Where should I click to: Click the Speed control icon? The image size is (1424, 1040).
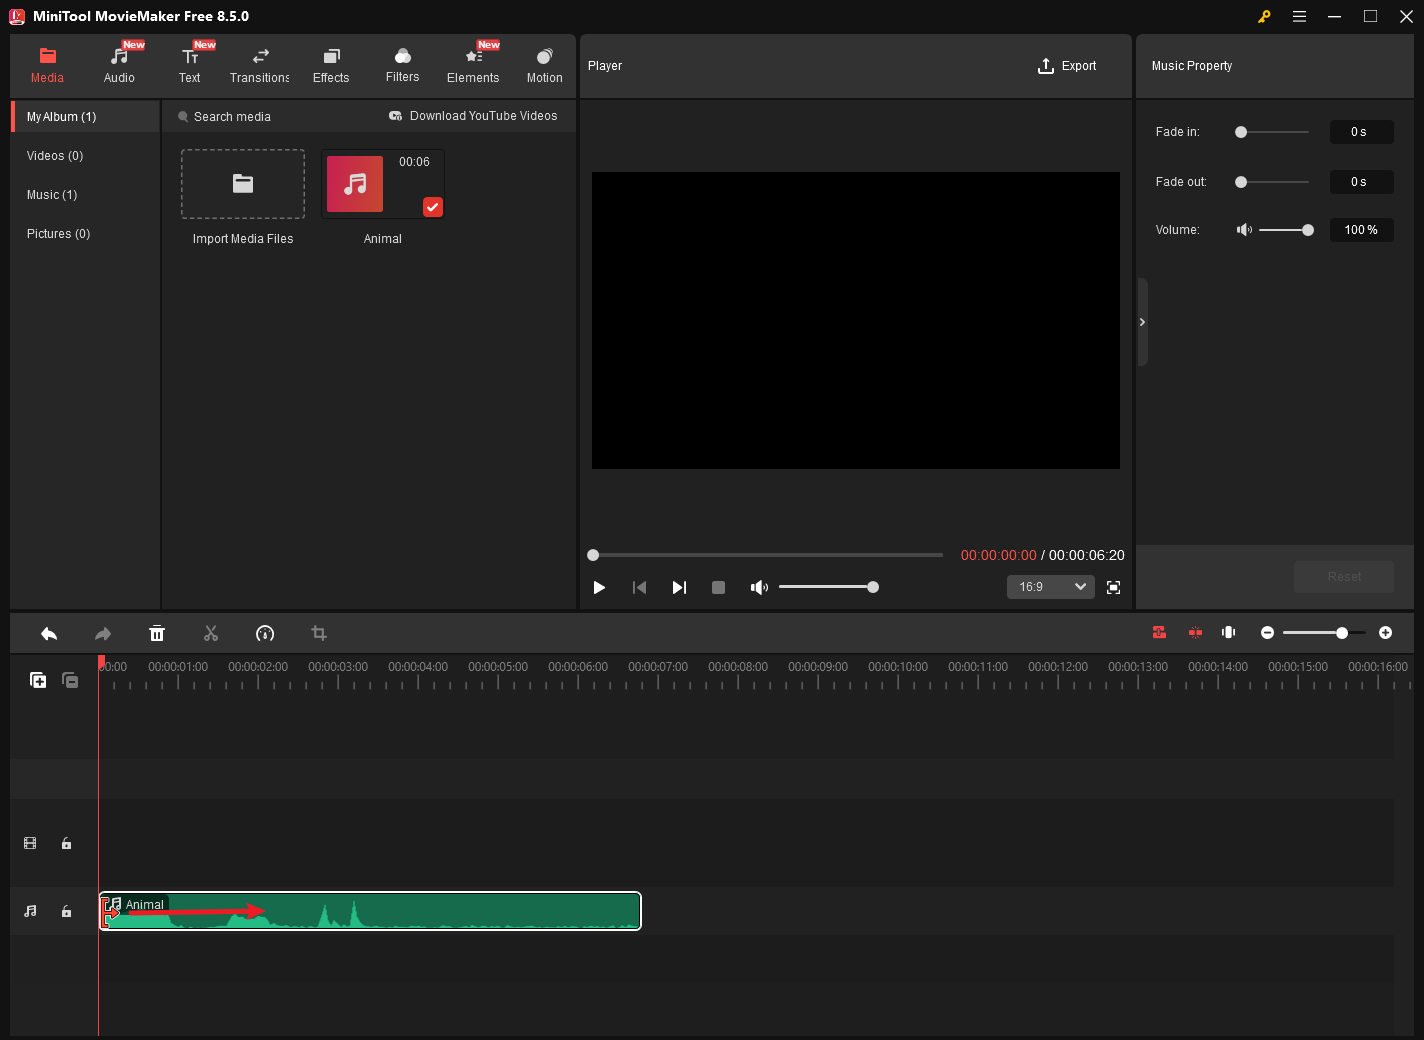tap(265, 633)
